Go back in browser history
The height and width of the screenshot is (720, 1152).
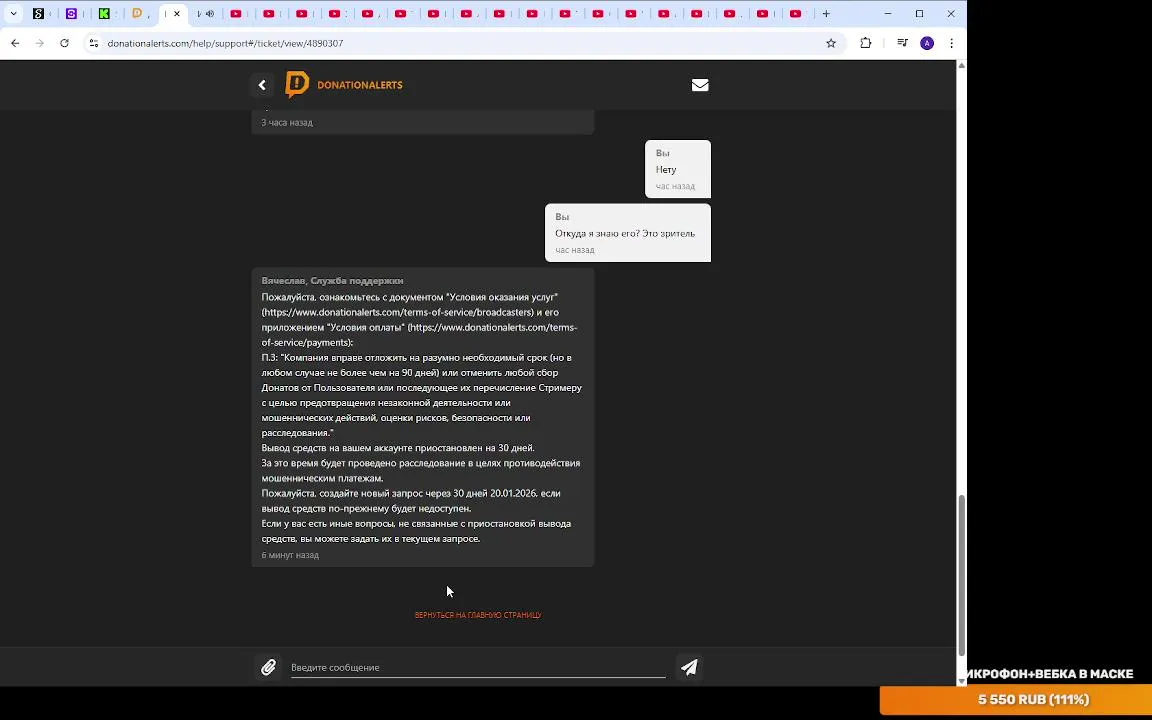(x=15, y=43)
